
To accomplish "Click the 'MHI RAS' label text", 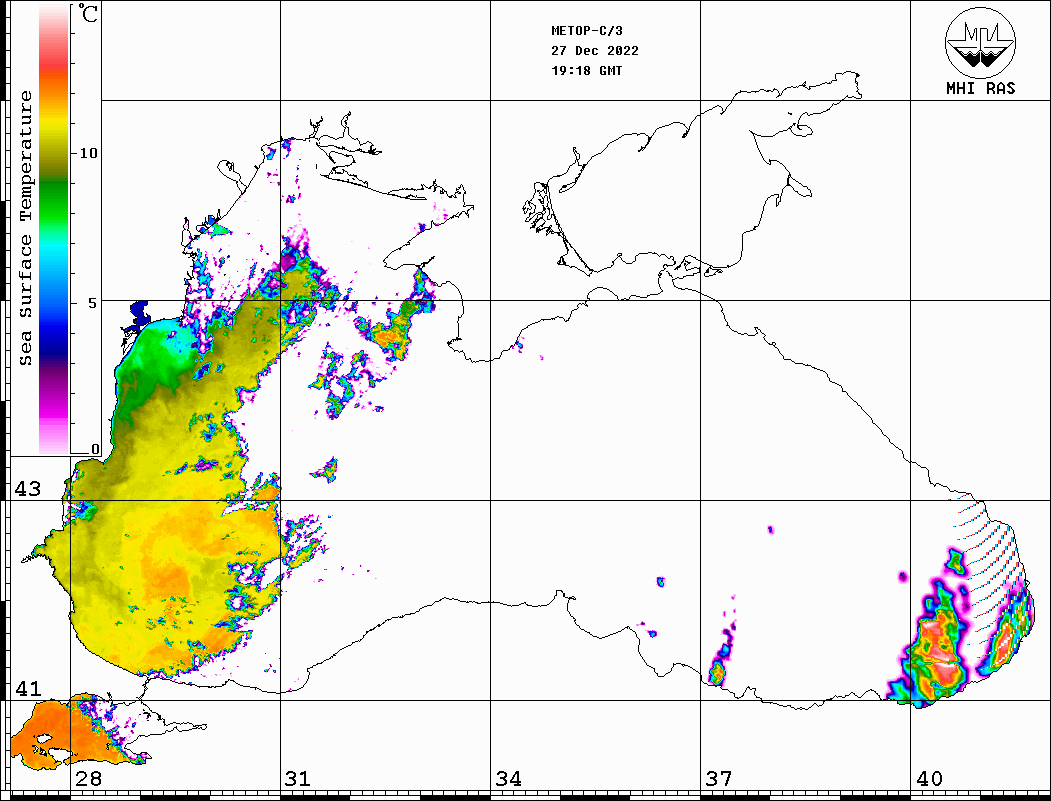I will coord(981,88).
